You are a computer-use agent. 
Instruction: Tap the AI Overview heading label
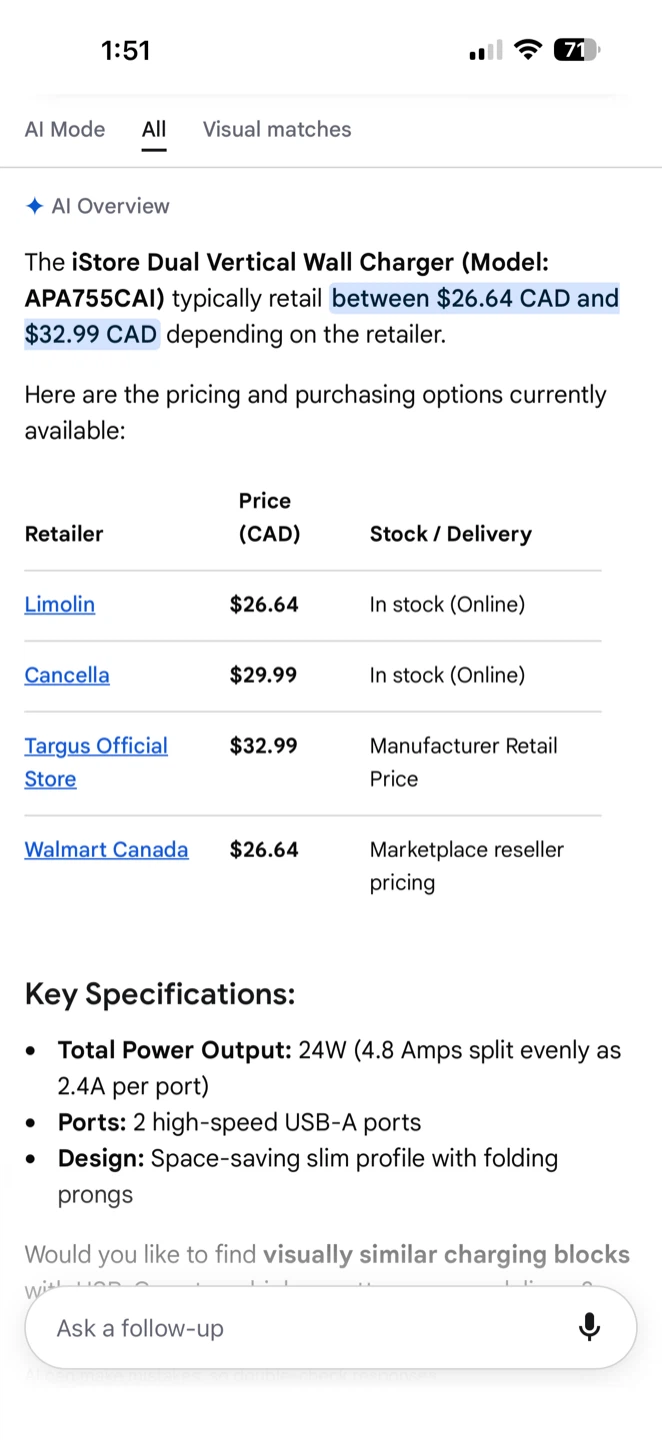(x=110, y=206)
